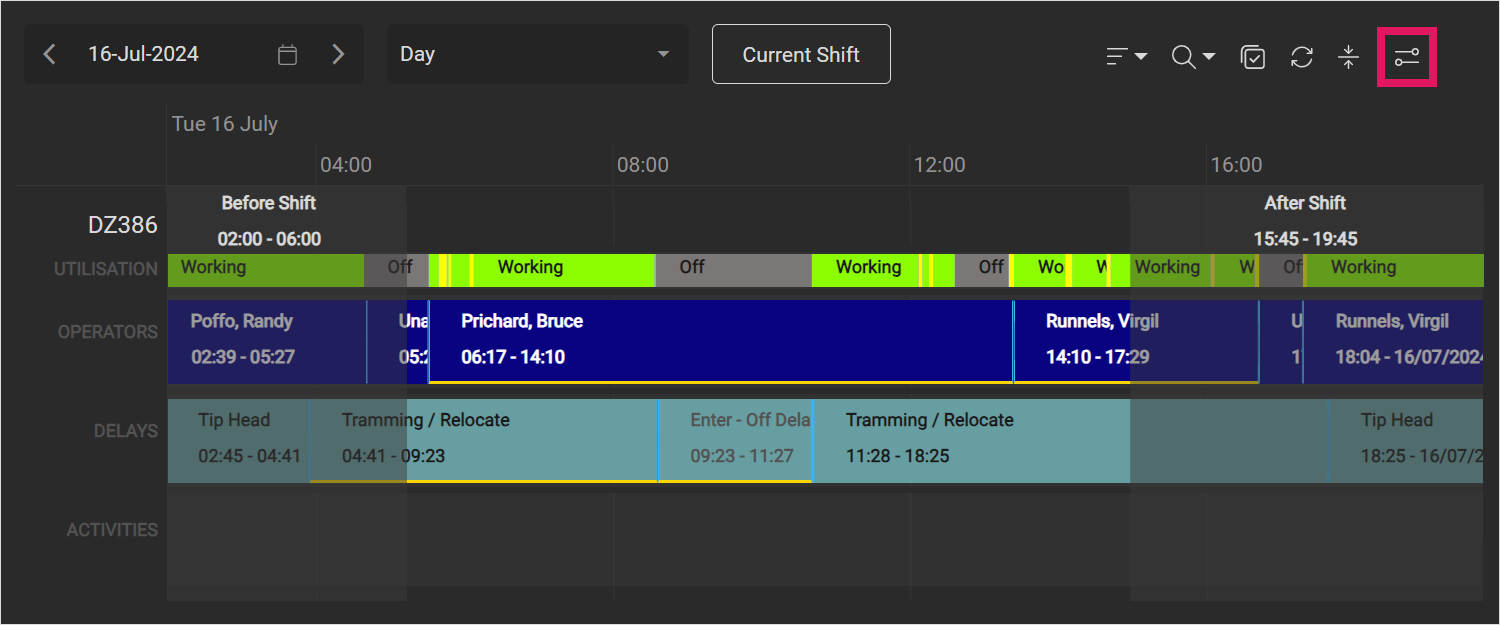The height and width of the screenshot is (625, 1500).
Task: Select Tramming / Relocate 04:41 - 09:23 delay
Action: pos(483,440)
